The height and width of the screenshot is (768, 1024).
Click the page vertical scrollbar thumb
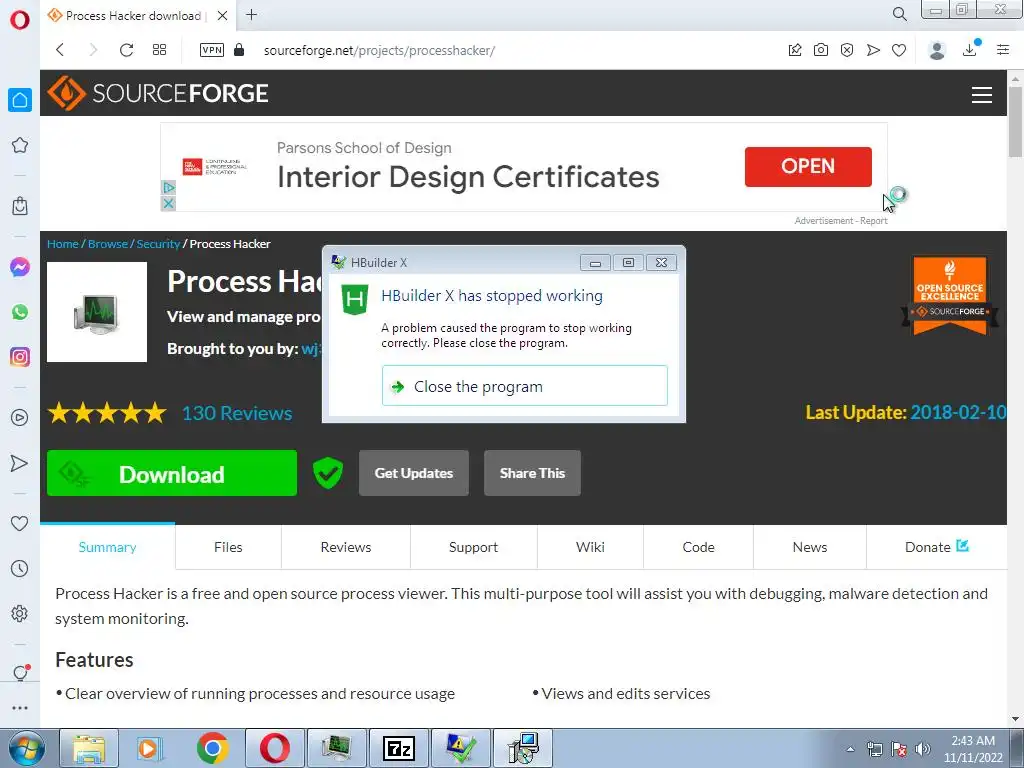click(1015, 121)
